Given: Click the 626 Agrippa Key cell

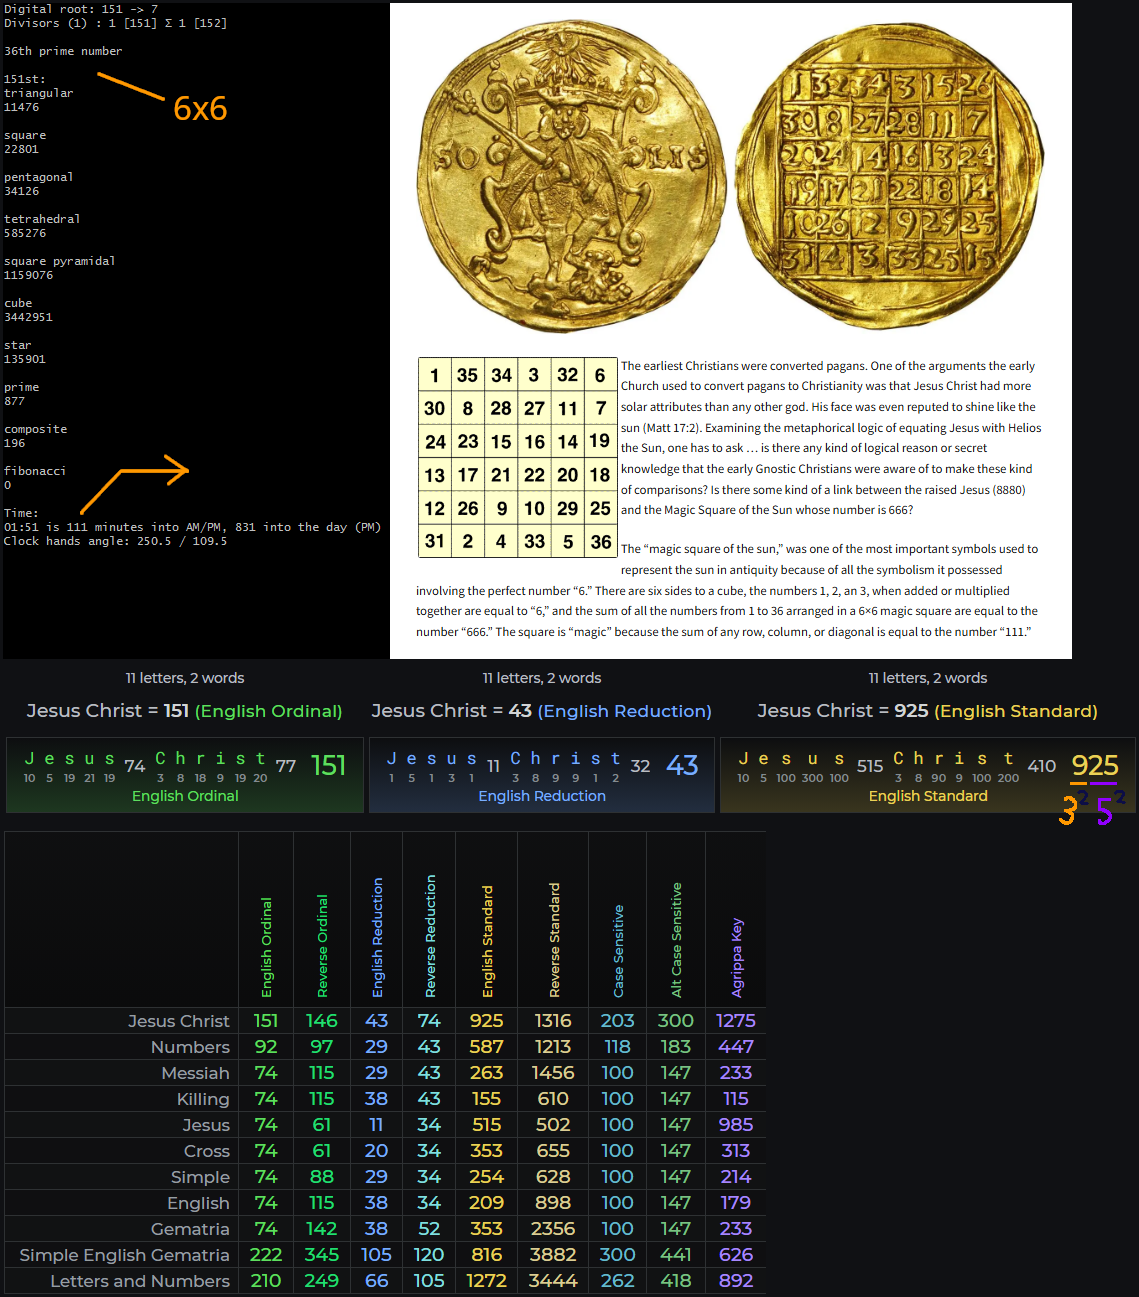Looking at the screenshot, I should [736, 1255].
